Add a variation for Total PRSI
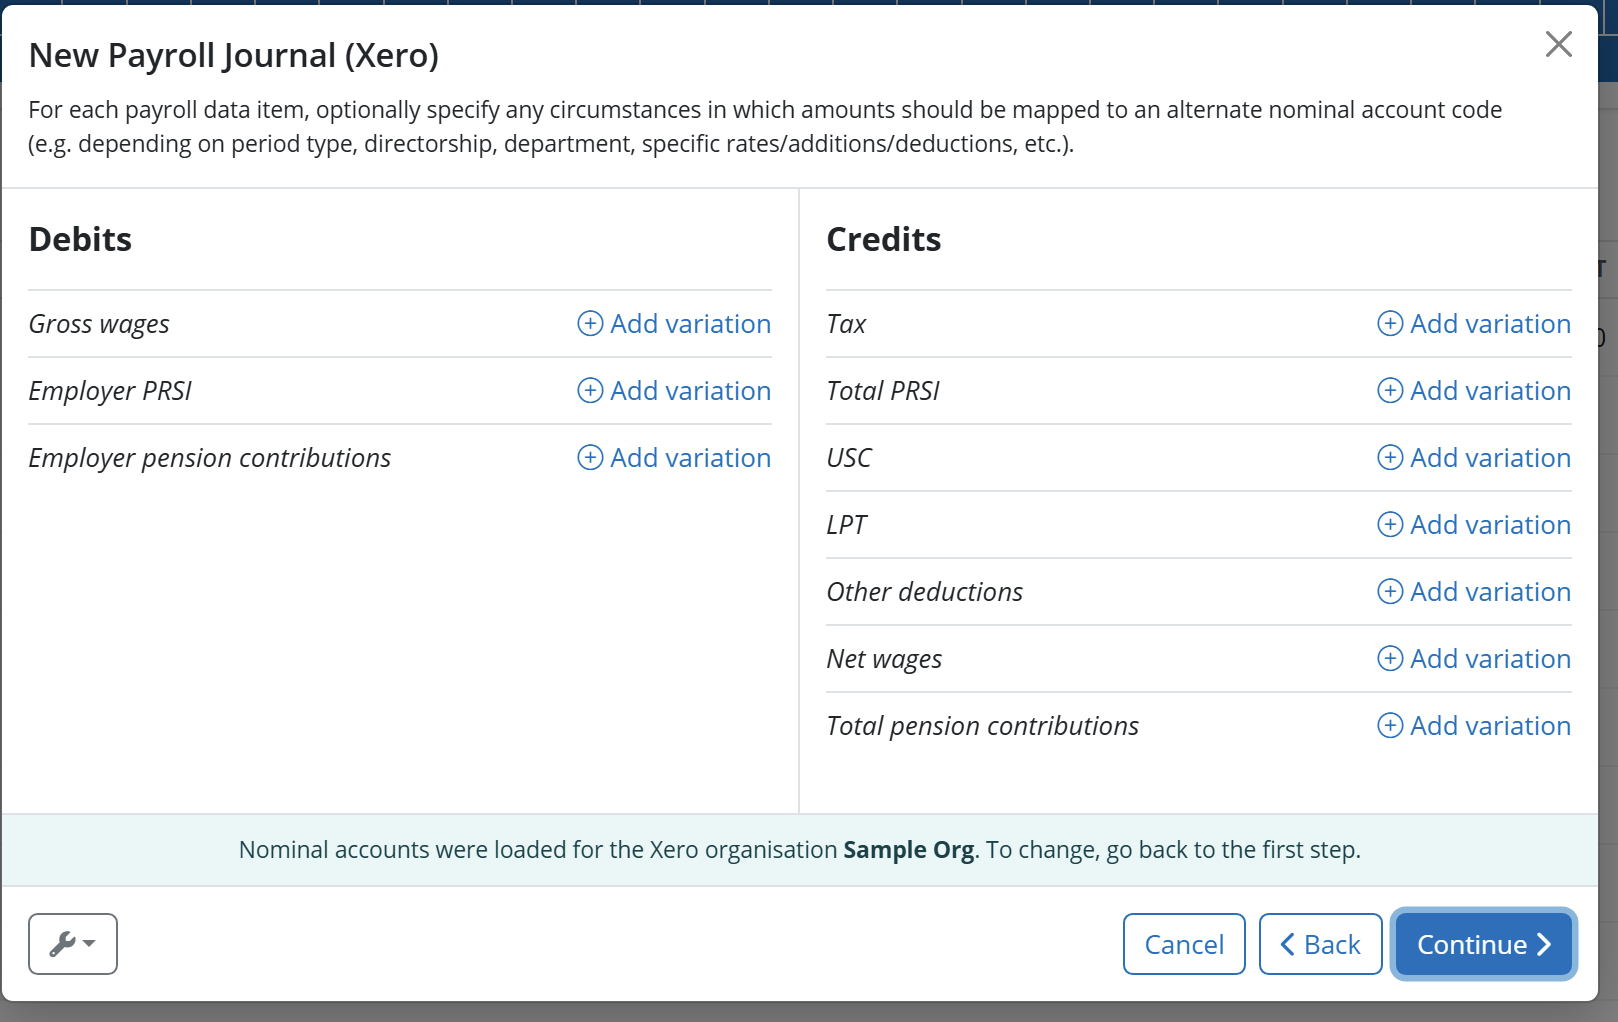The width and height of the screenshot is (1618, 1022). (x=1472, y=391)
